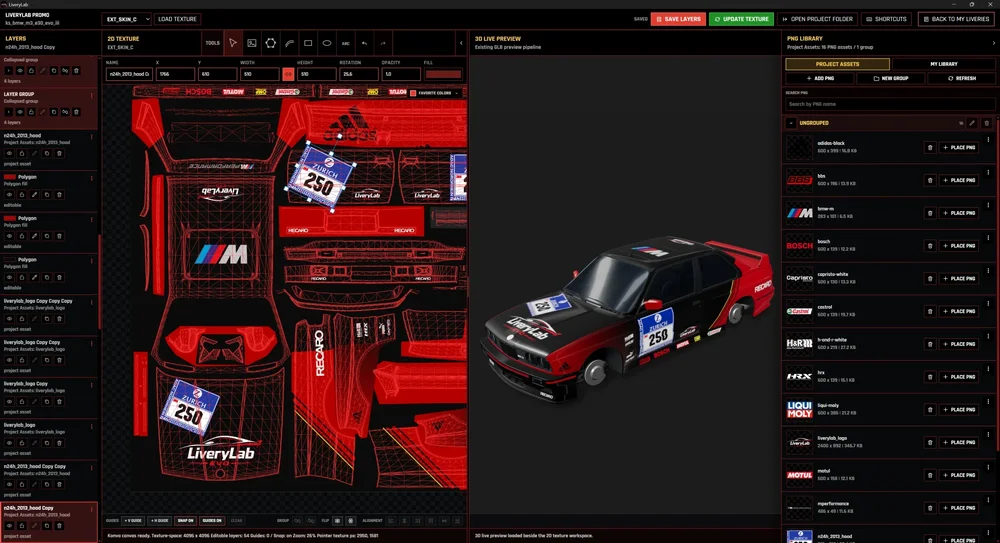Viewport: 1000px width, 543px height.
Task: Lock the n24h_2013_hood layer
Action: click(x=22, y=154)
